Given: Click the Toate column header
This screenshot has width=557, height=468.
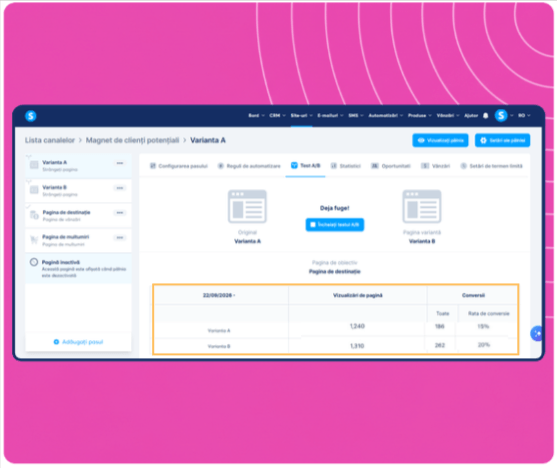Looking at the screenshot, I should click(x=443, y=313).
